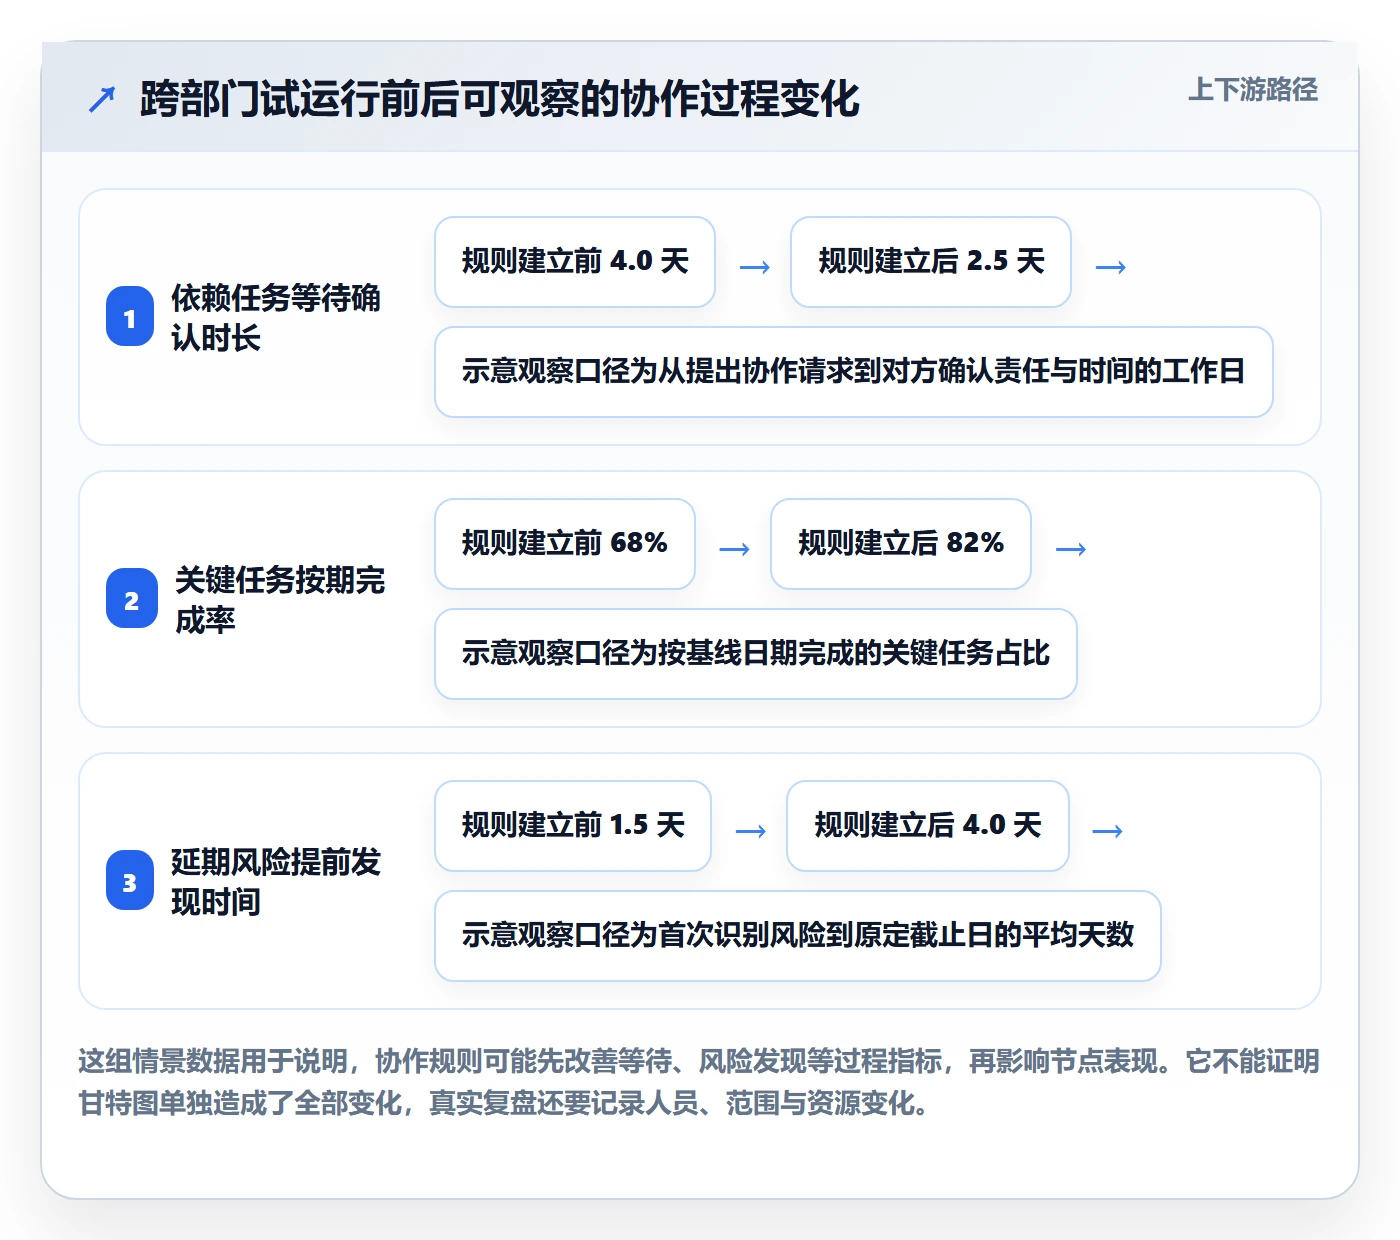Image resolution: width=1400 pixels, height=1240 pixels.
Task: Click the 上下游路径 label in the header
Action: (x=1253, y=90)
